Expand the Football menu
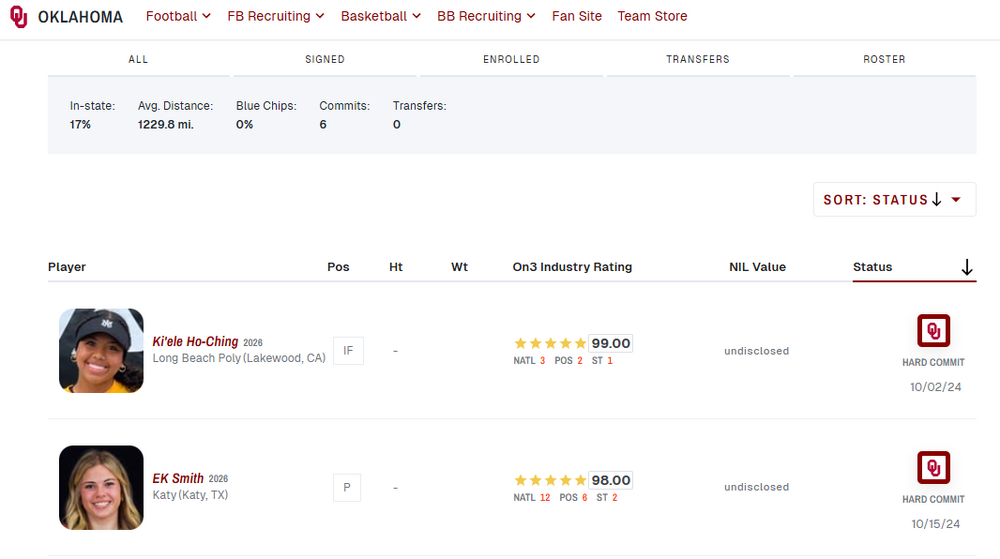The width and height of the screenshot is (1000, 559). pos(178,17)
